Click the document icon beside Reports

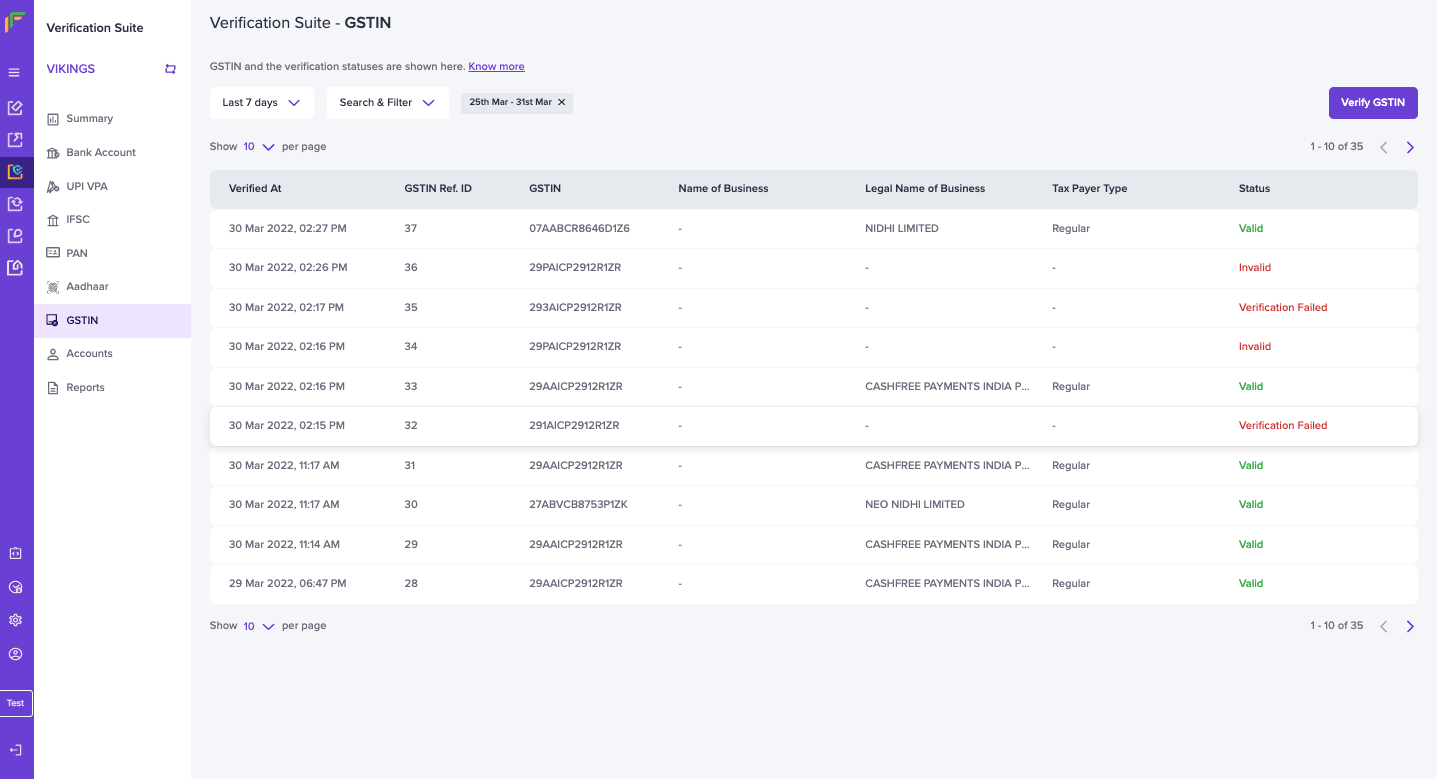pyautogui.click(x=53, y=388)
